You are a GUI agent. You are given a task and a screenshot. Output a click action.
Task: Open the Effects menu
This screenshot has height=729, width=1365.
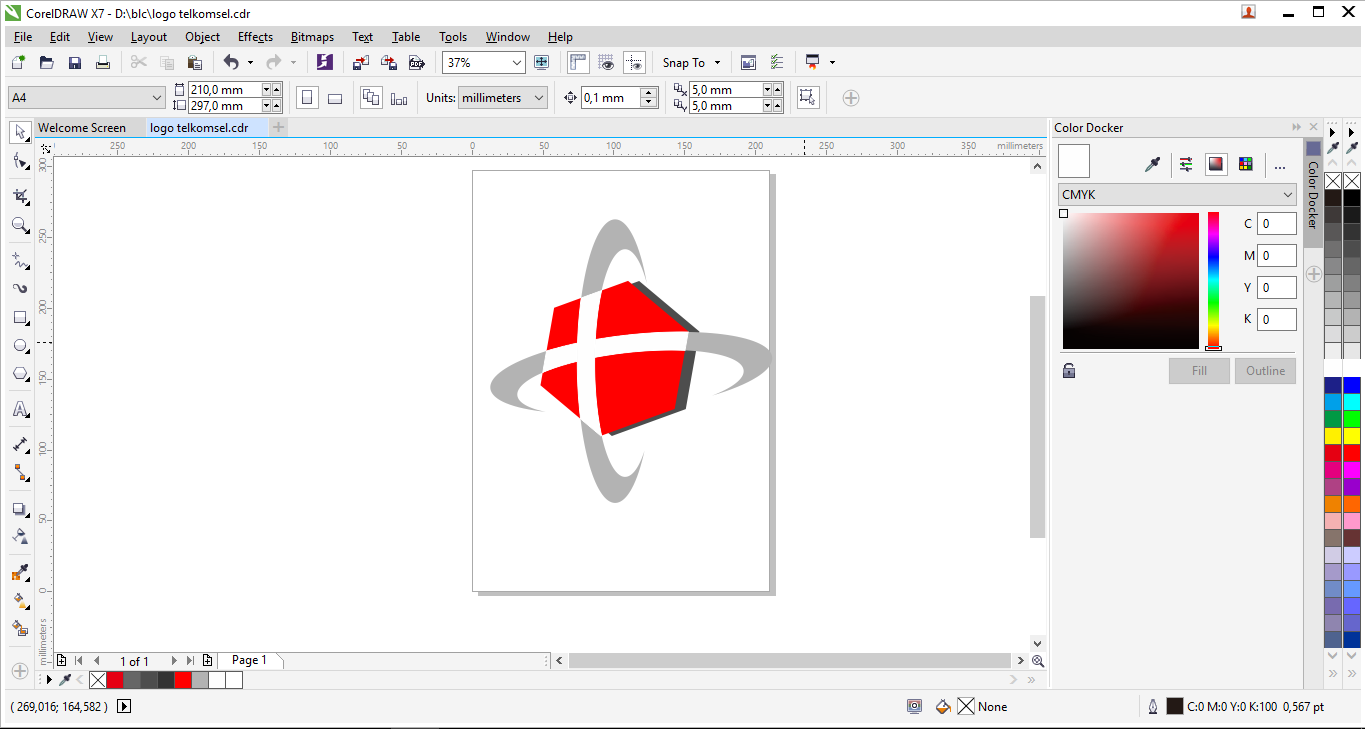[x=255, y=37]
